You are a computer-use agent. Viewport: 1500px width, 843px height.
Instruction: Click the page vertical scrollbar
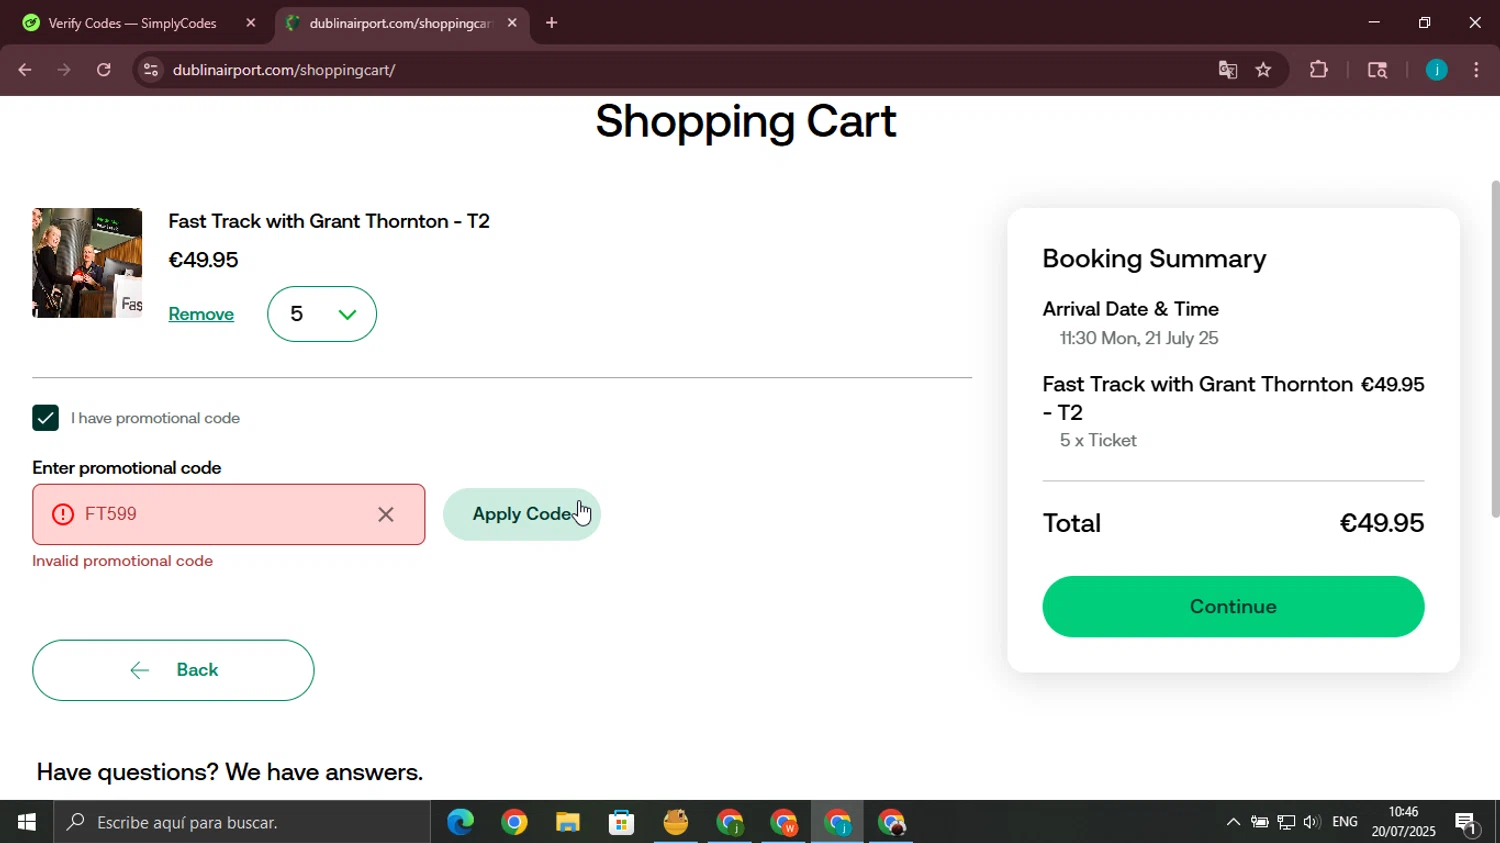(1495, 350)
